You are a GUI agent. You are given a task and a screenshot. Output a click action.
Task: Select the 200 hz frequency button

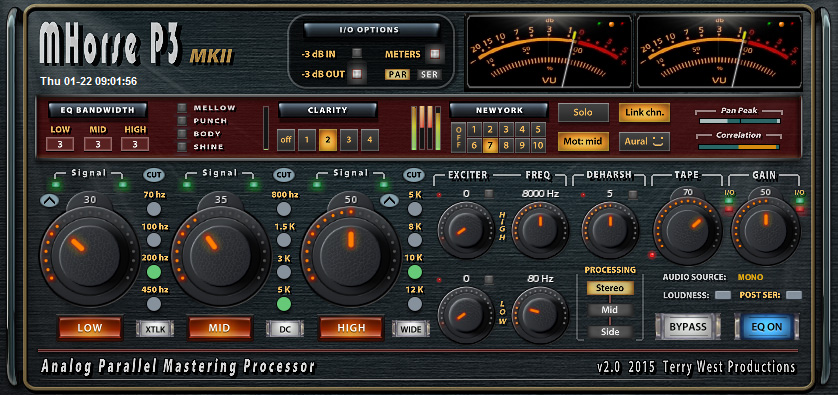(x=154, y=272)
